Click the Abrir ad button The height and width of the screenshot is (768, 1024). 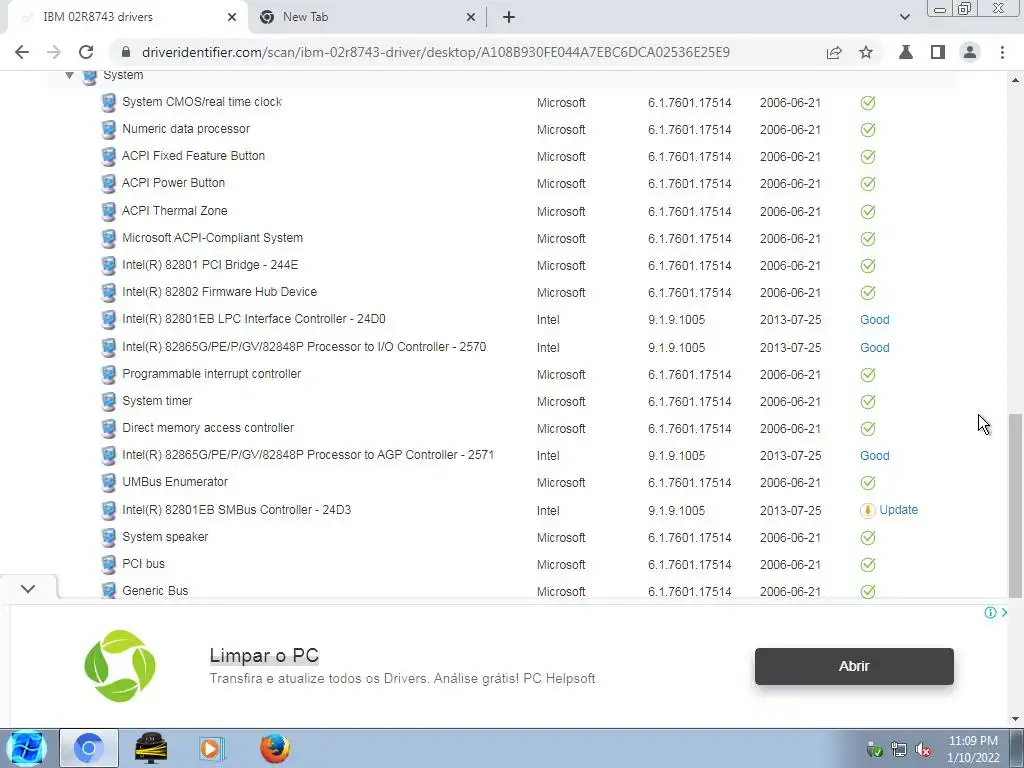point(854,666)
